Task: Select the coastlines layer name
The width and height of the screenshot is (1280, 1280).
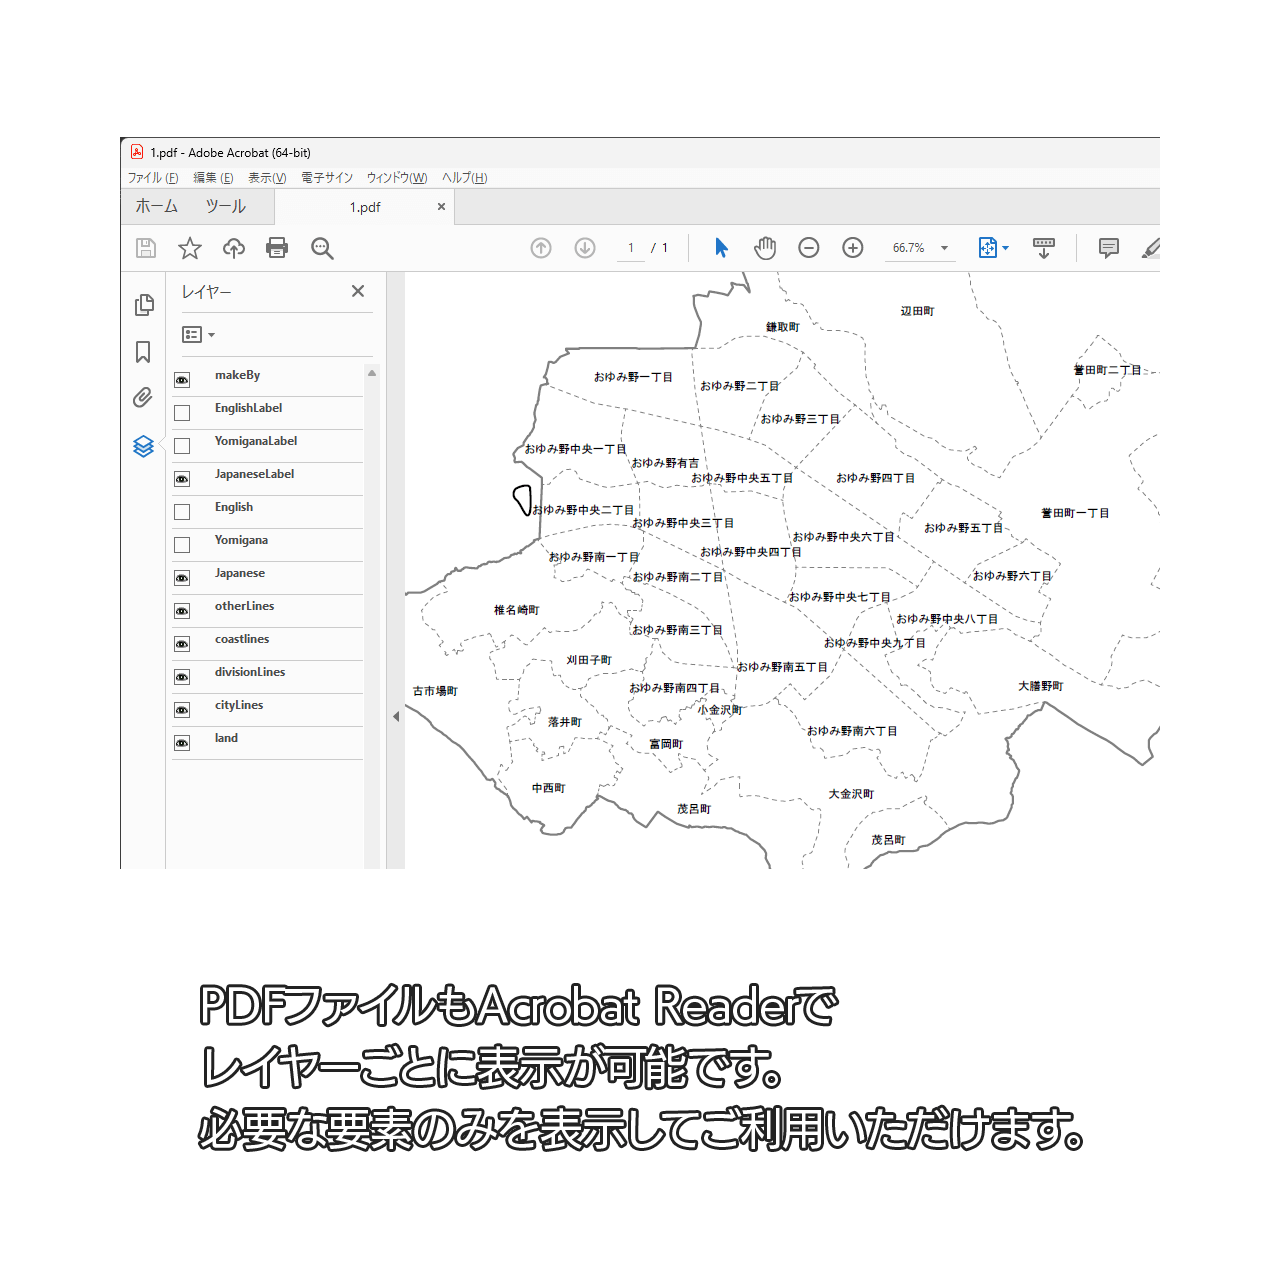Action: [242, 639]
